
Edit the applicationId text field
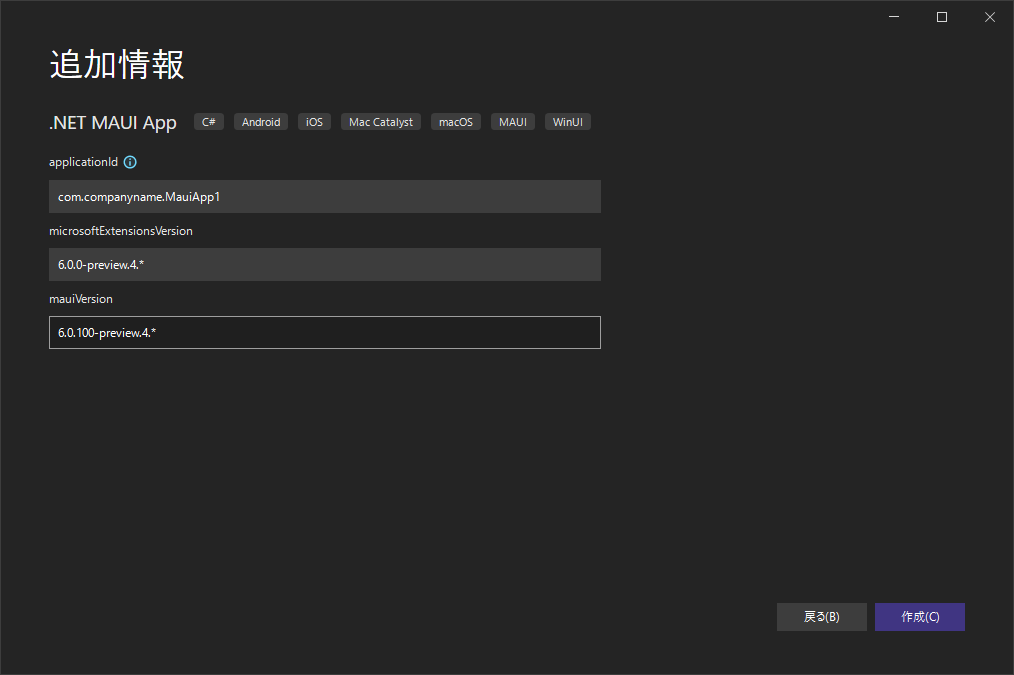(x=325, y=197)
